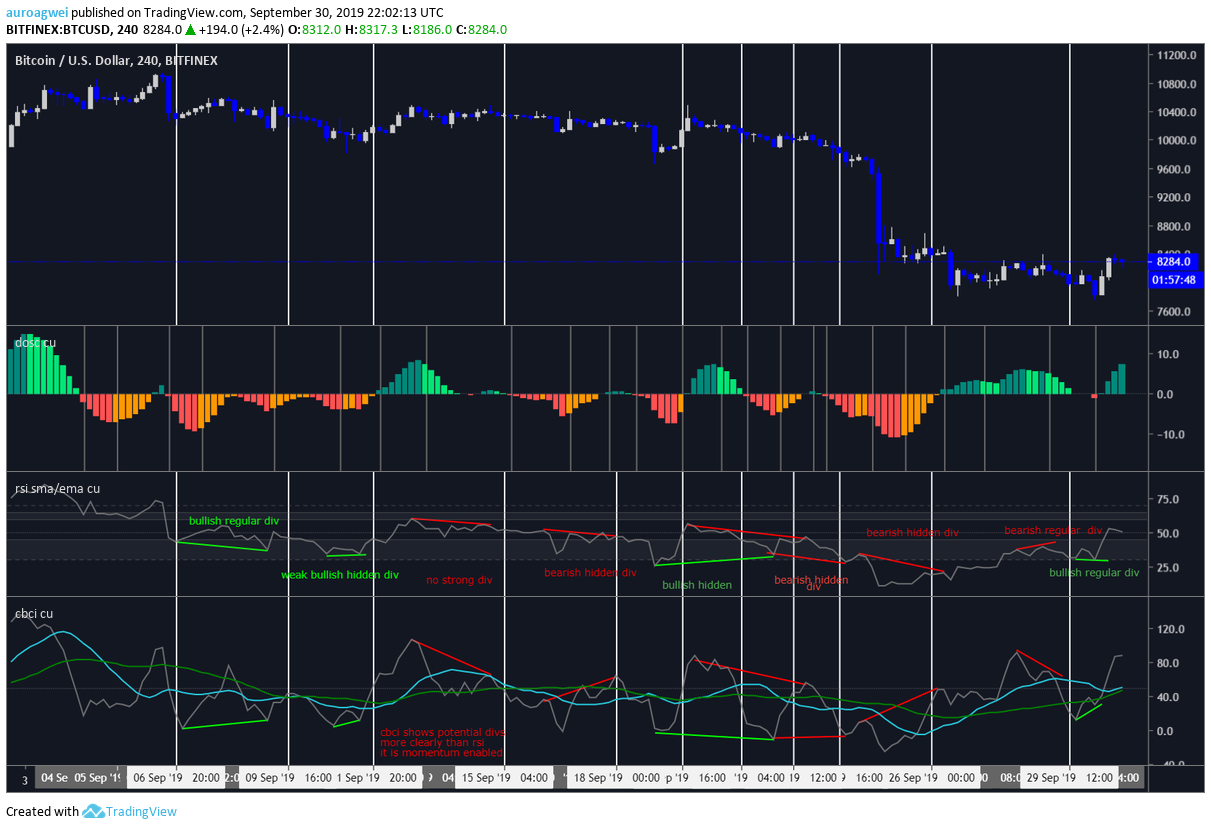
Task: Click the '05 Sep '19' date marker
Action: click(98, 777)
